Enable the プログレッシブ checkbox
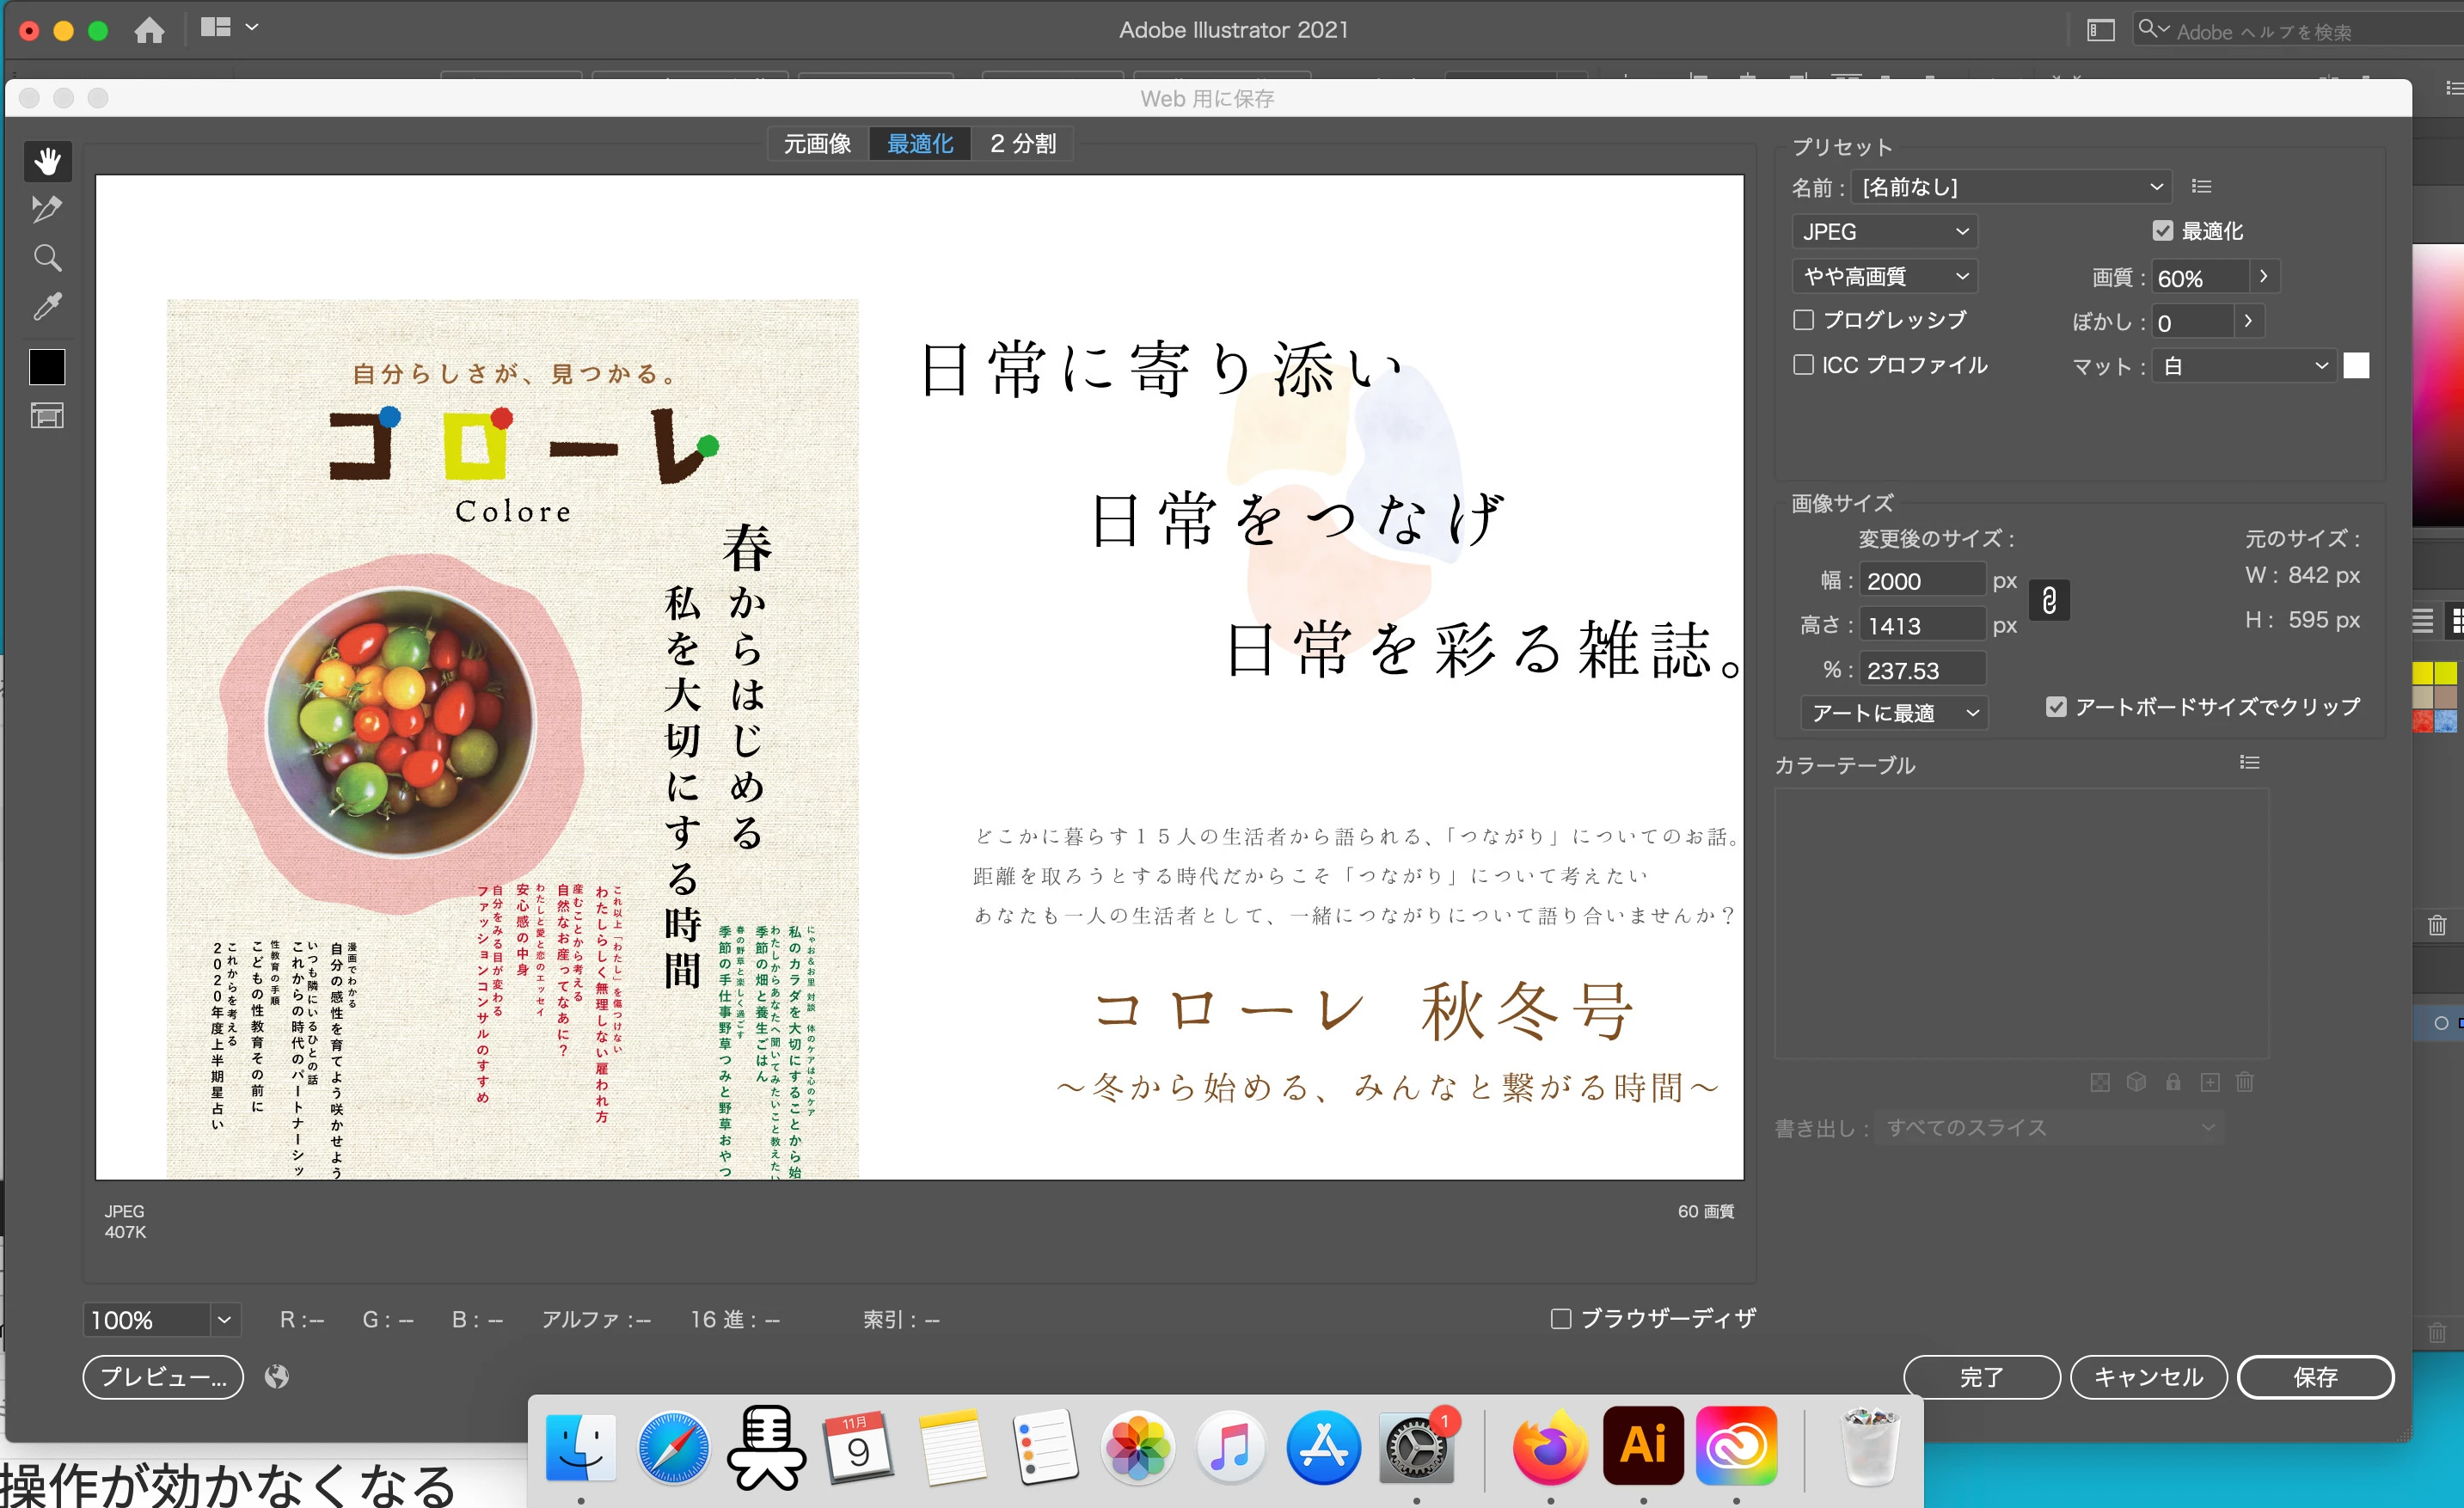This screenshot has width=2464, height=1508. pyautogui.click(x=1804, y=320)
